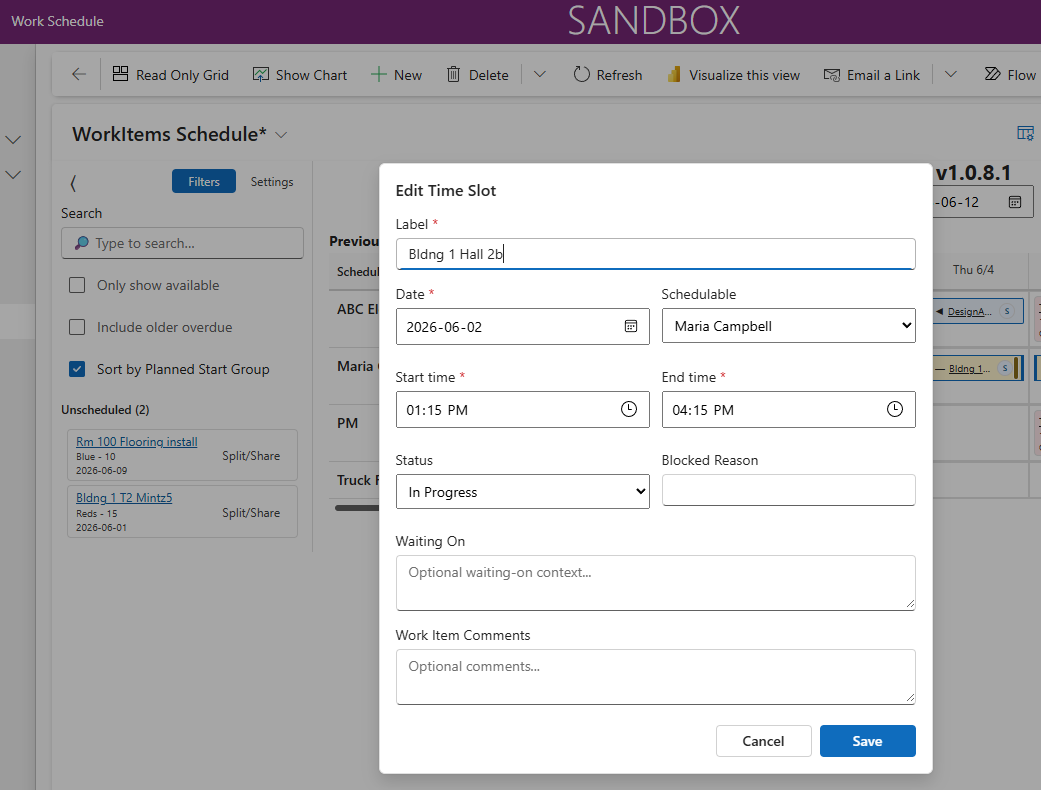Go back with the left arrow icon

coord(79,74)
